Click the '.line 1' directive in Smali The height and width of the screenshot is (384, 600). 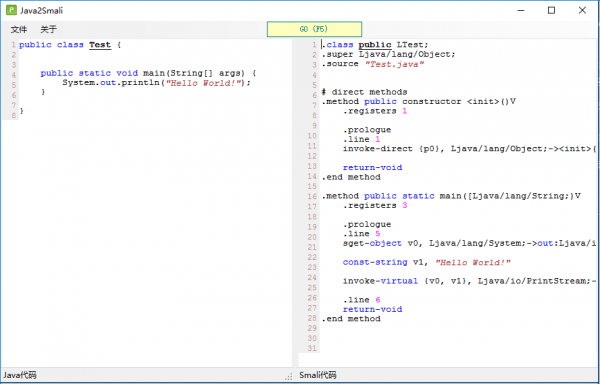coord(362,139)
